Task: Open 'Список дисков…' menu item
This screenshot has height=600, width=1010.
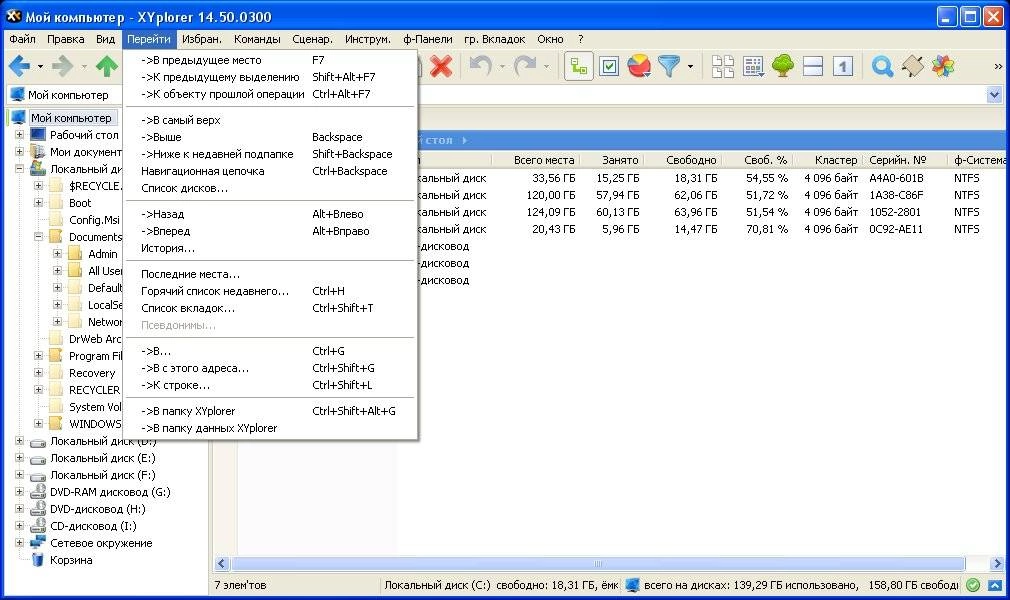Action: [271, 188]
